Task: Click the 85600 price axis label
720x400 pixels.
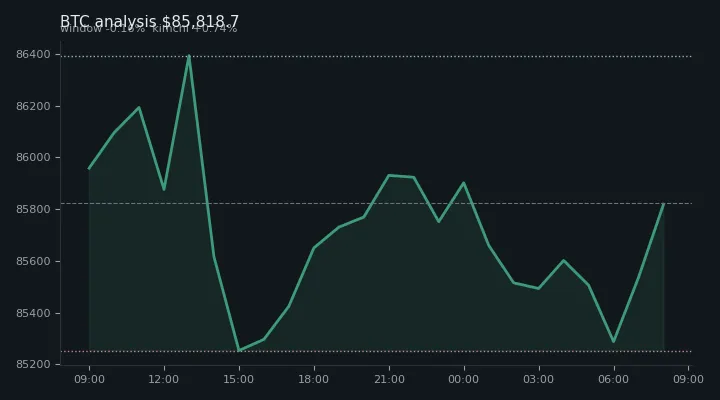Action: [x=33, y=261]
